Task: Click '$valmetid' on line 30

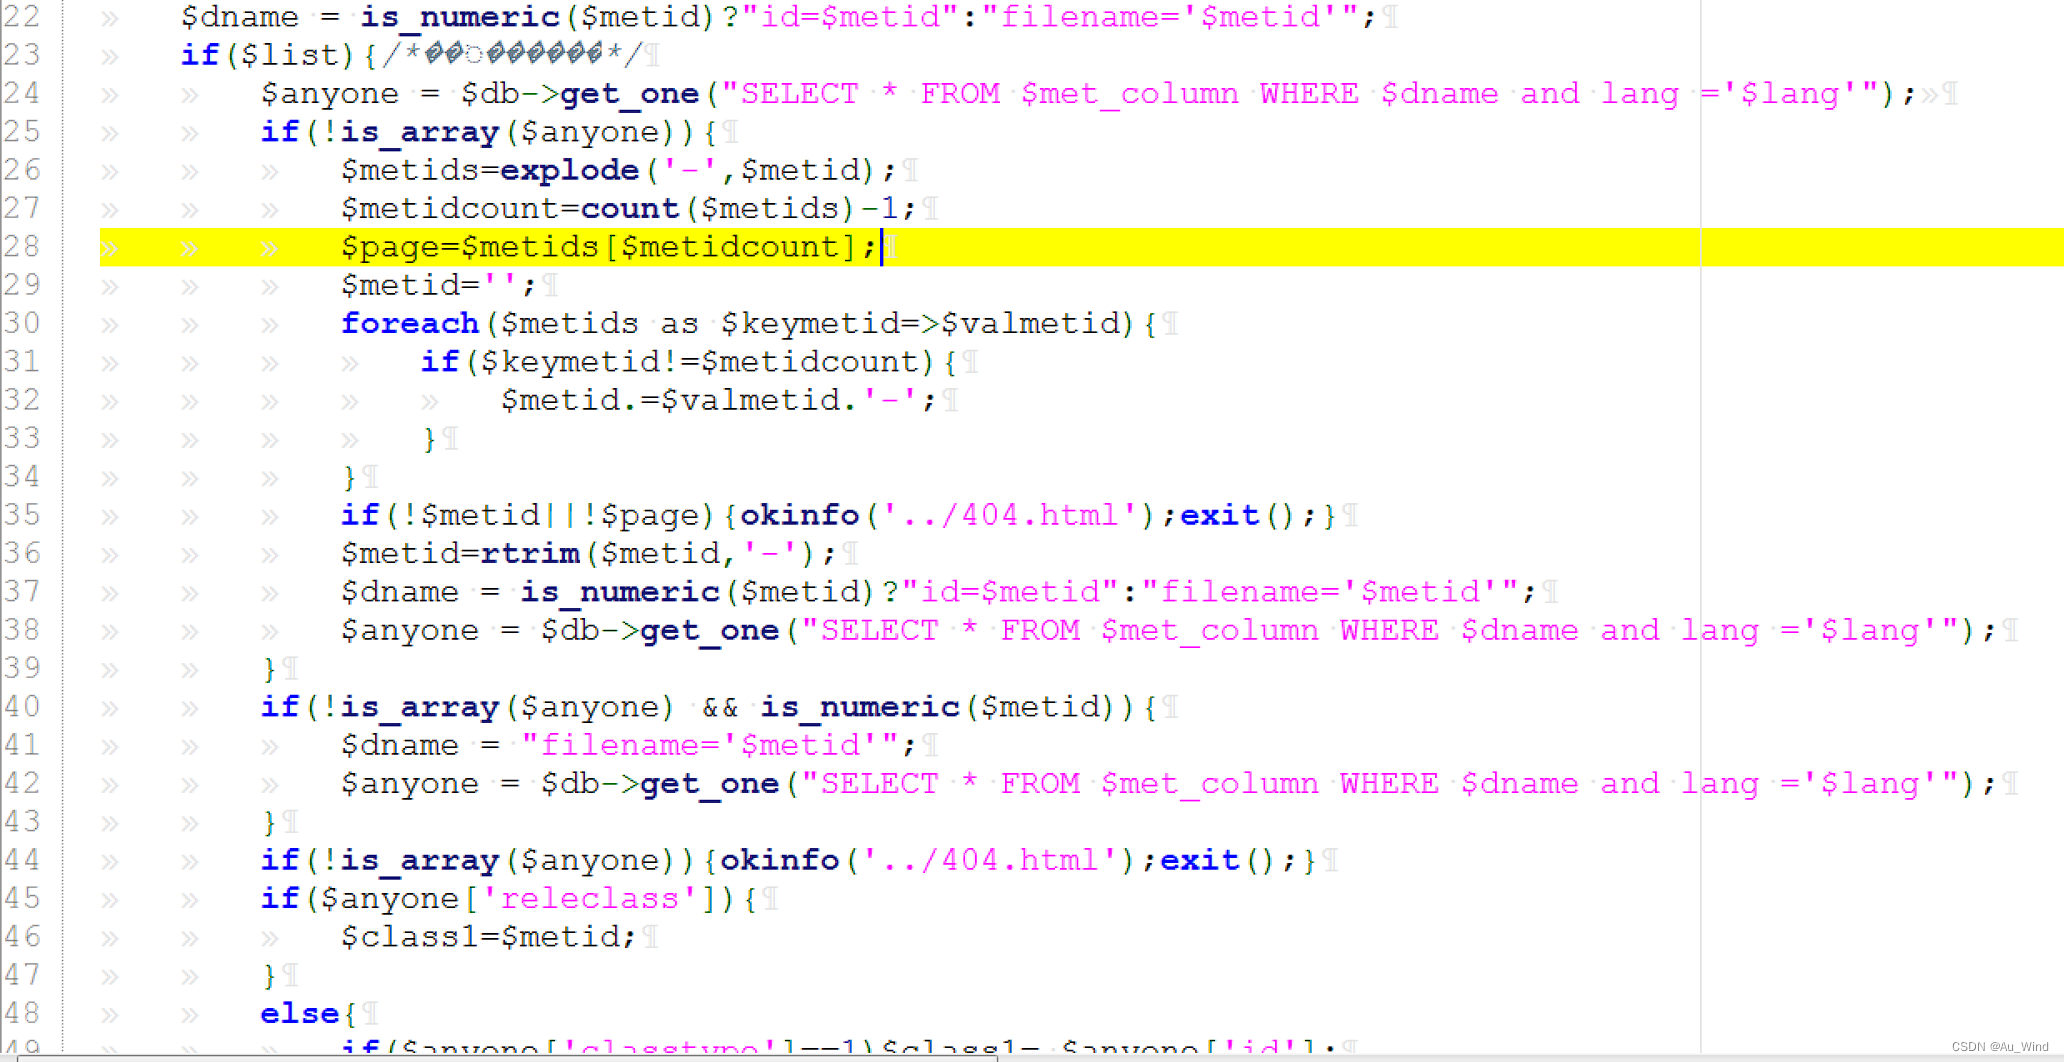Action: [x=1030, y=324]
